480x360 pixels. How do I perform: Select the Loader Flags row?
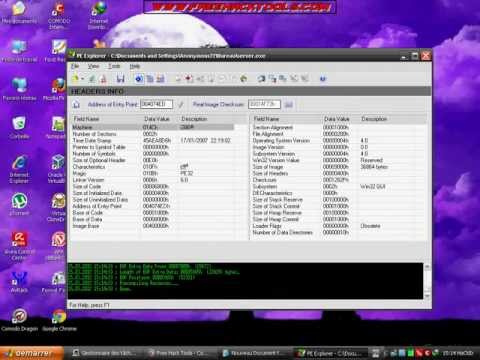pyautogui.click(x=339, y=226)
